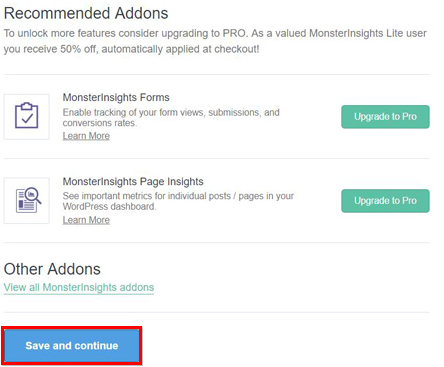Image resolution: width=444 pixels, height=367 pixels.
Task: Click the upgrading to PRO intro sentence
Action: click(x=215, y=33)
